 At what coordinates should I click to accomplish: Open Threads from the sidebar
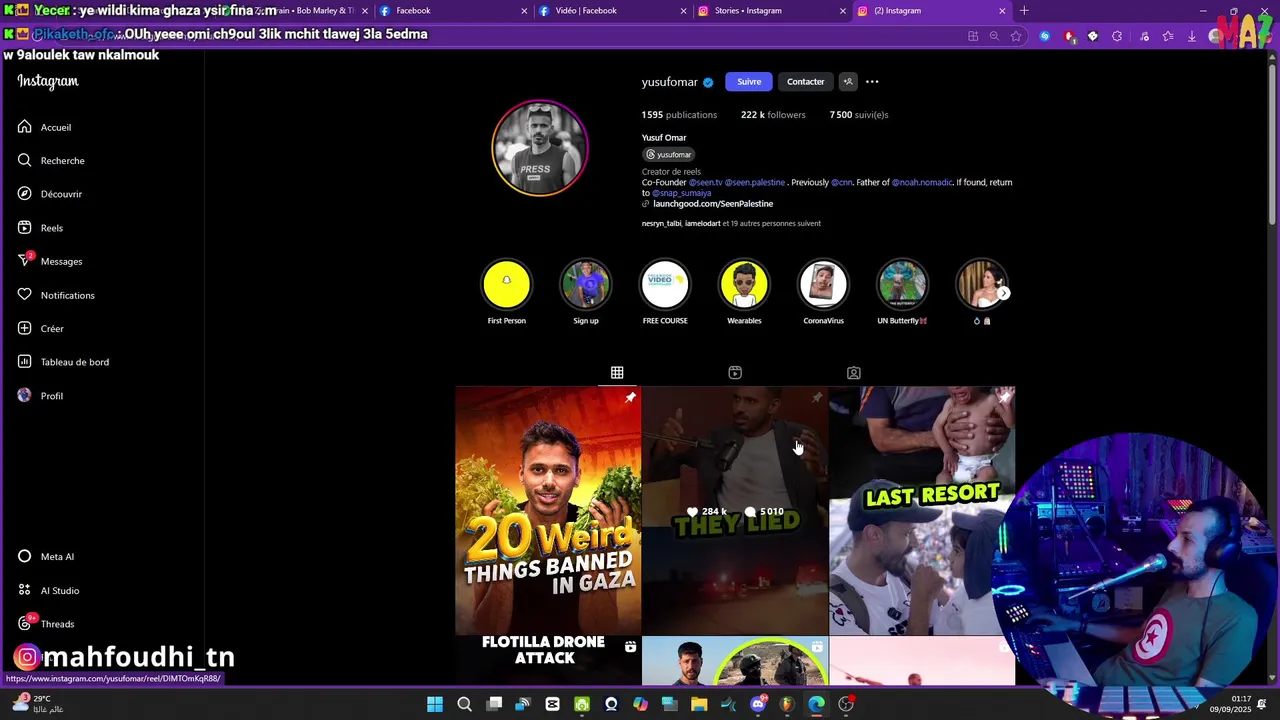[x=46, y=623]
